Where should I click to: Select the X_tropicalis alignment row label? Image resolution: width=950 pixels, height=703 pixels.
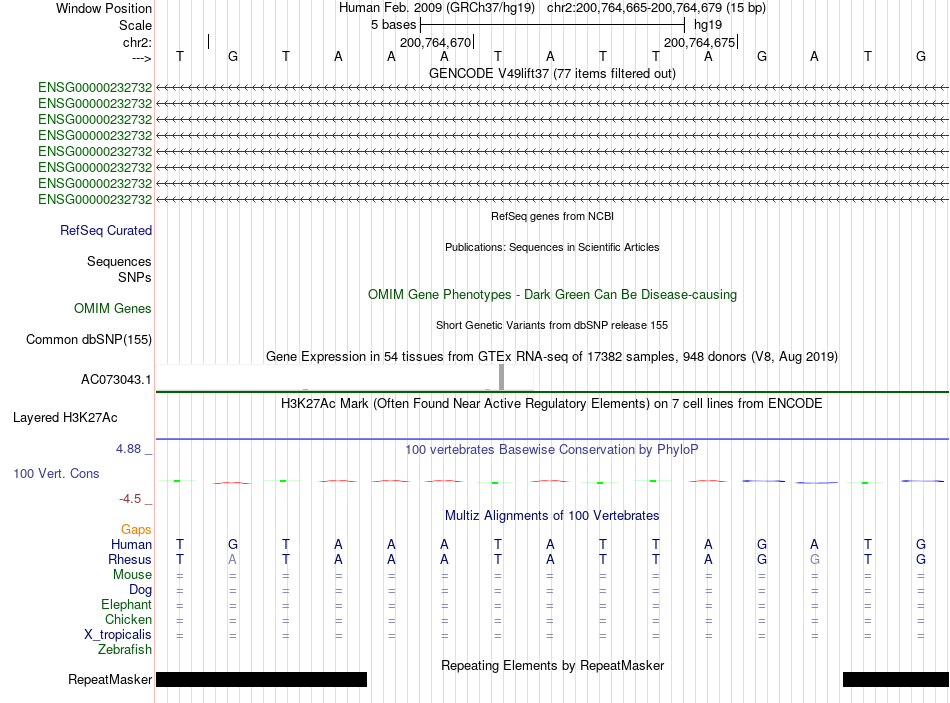[x=118, y=635]
